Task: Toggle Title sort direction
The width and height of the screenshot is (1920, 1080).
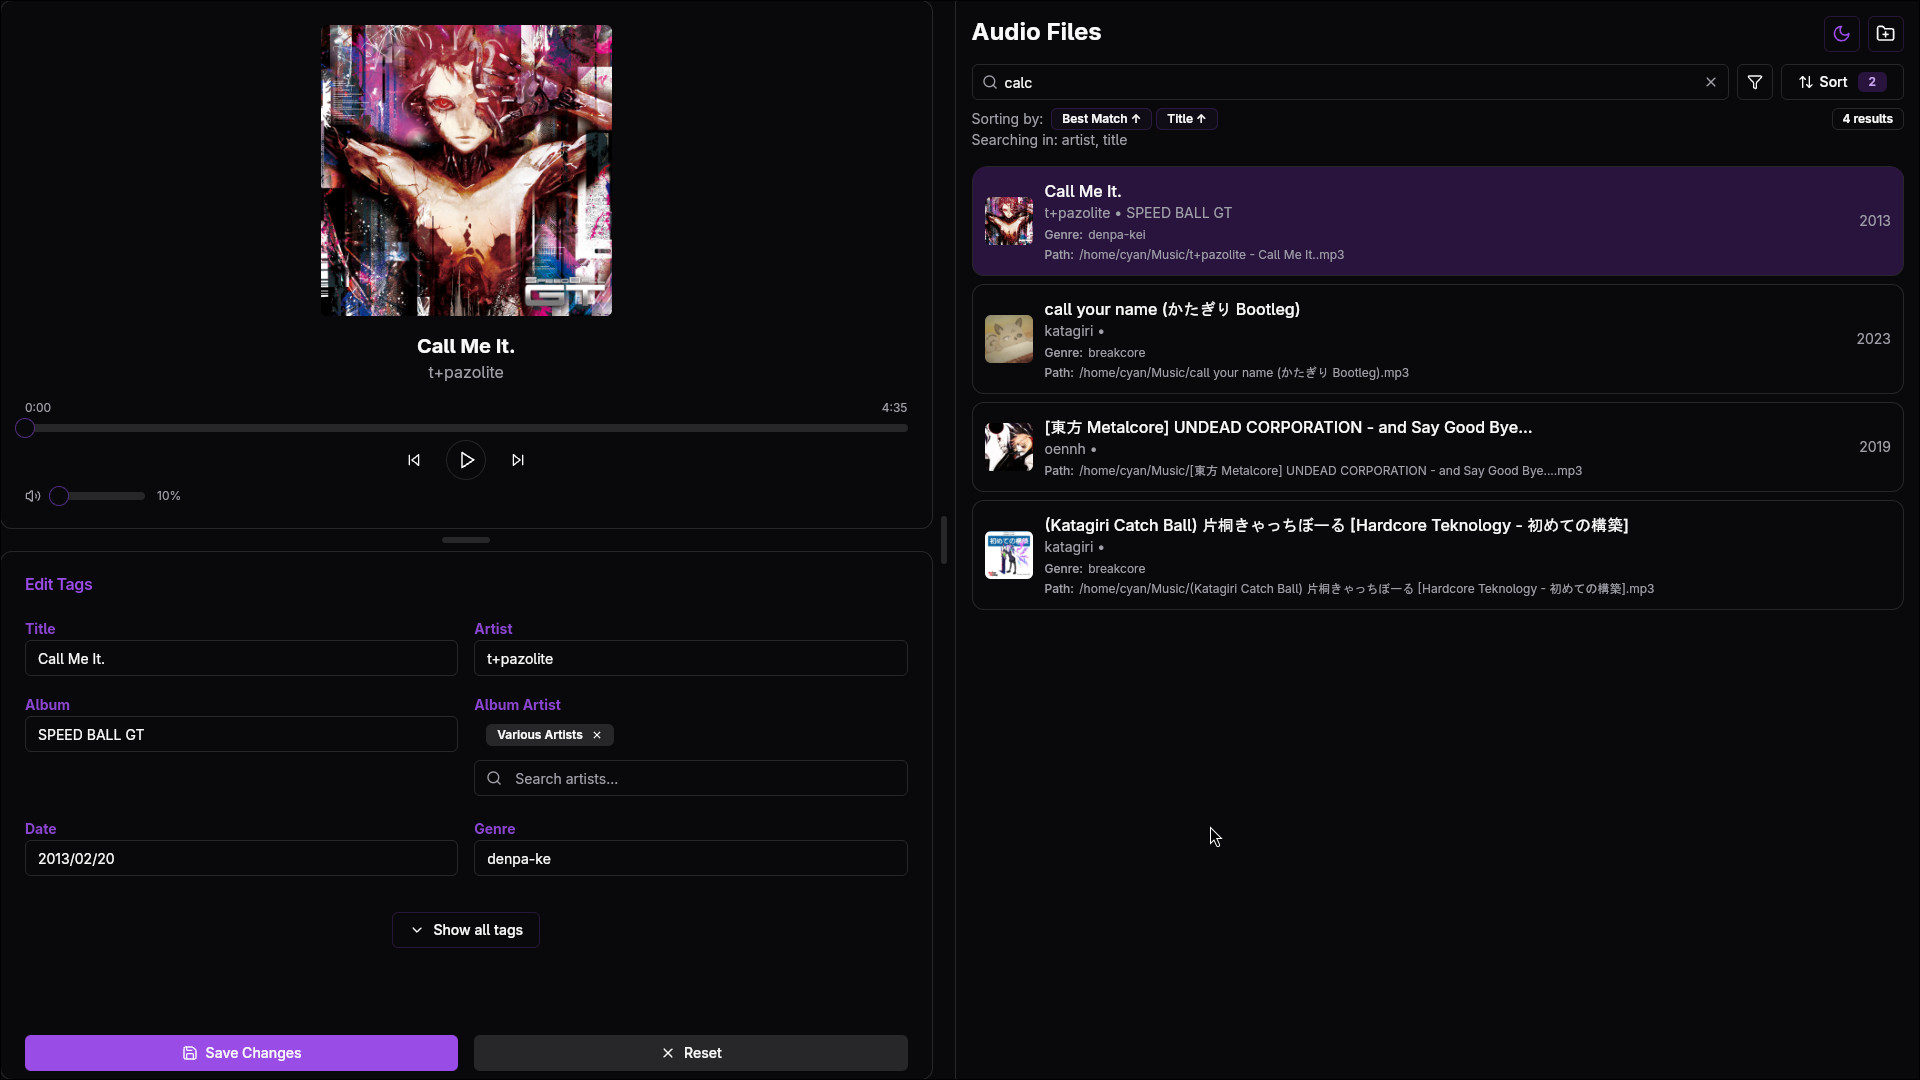Action: 1186,119
